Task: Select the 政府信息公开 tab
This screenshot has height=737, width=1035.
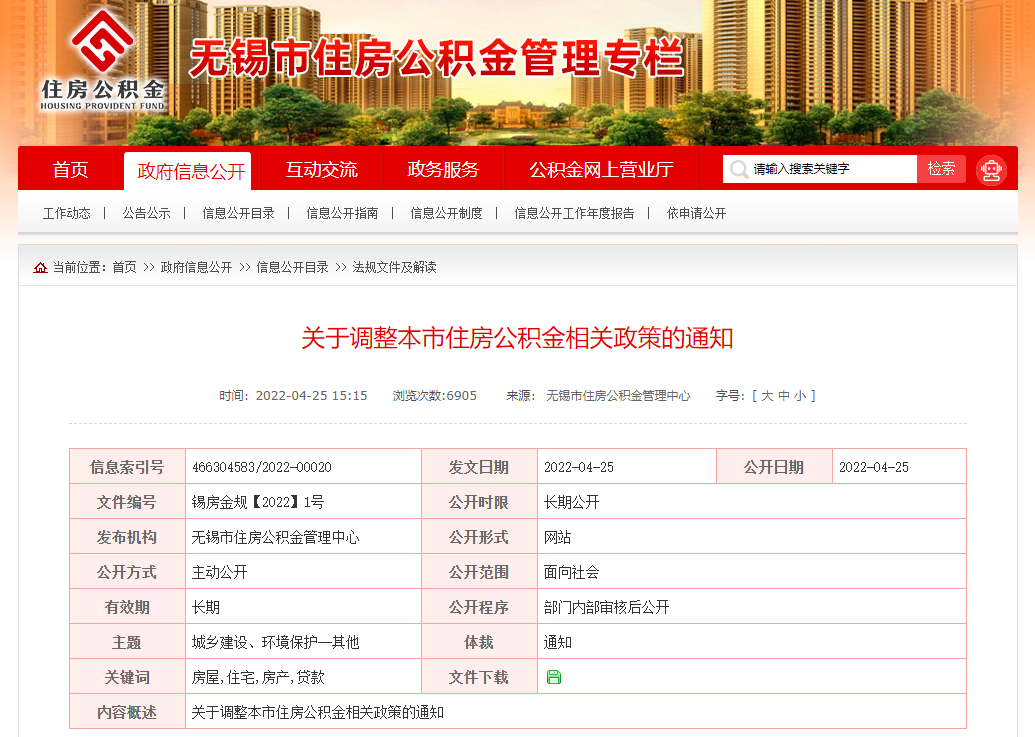Action: pos(188,169)
